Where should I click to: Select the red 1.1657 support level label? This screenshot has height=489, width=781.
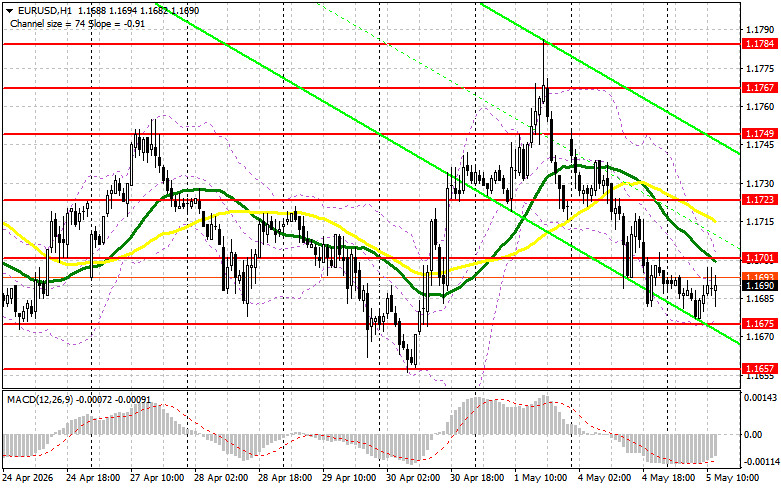coord(760,369)
